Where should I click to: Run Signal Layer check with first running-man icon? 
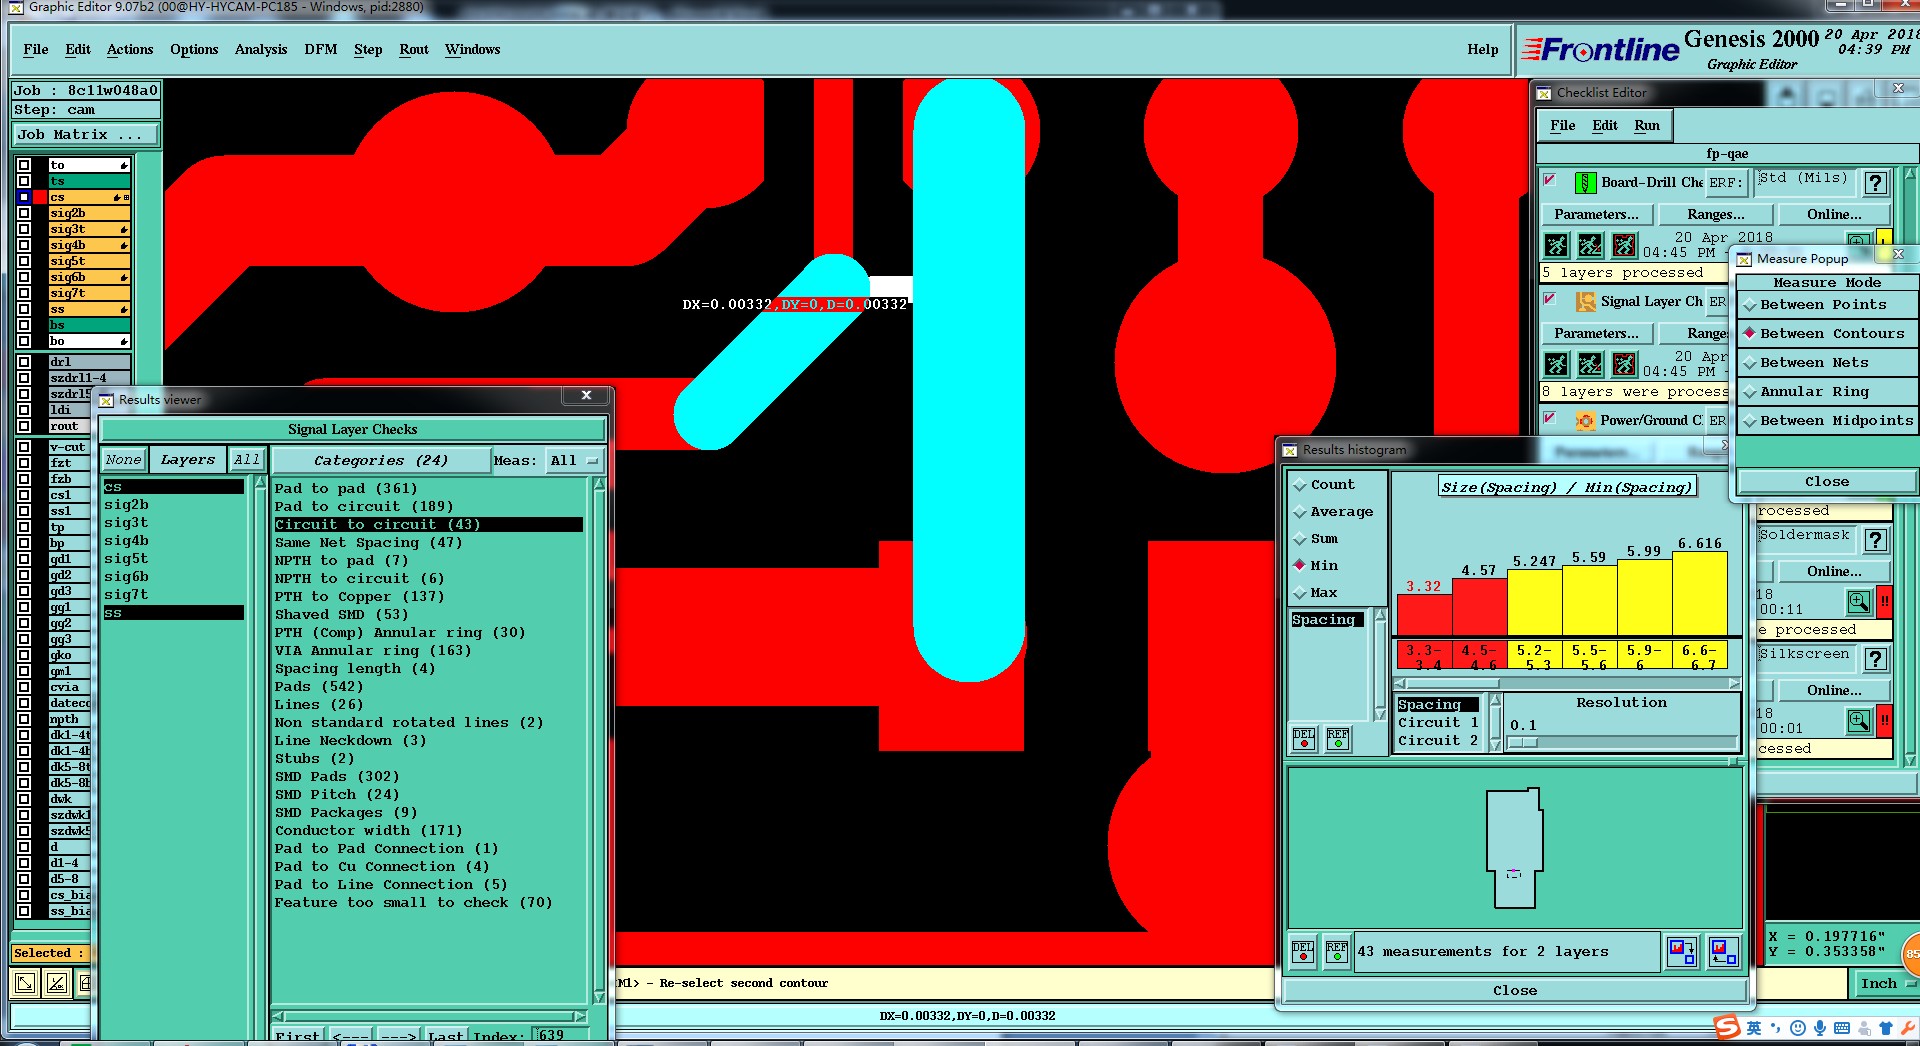[x=1557, y=364]
